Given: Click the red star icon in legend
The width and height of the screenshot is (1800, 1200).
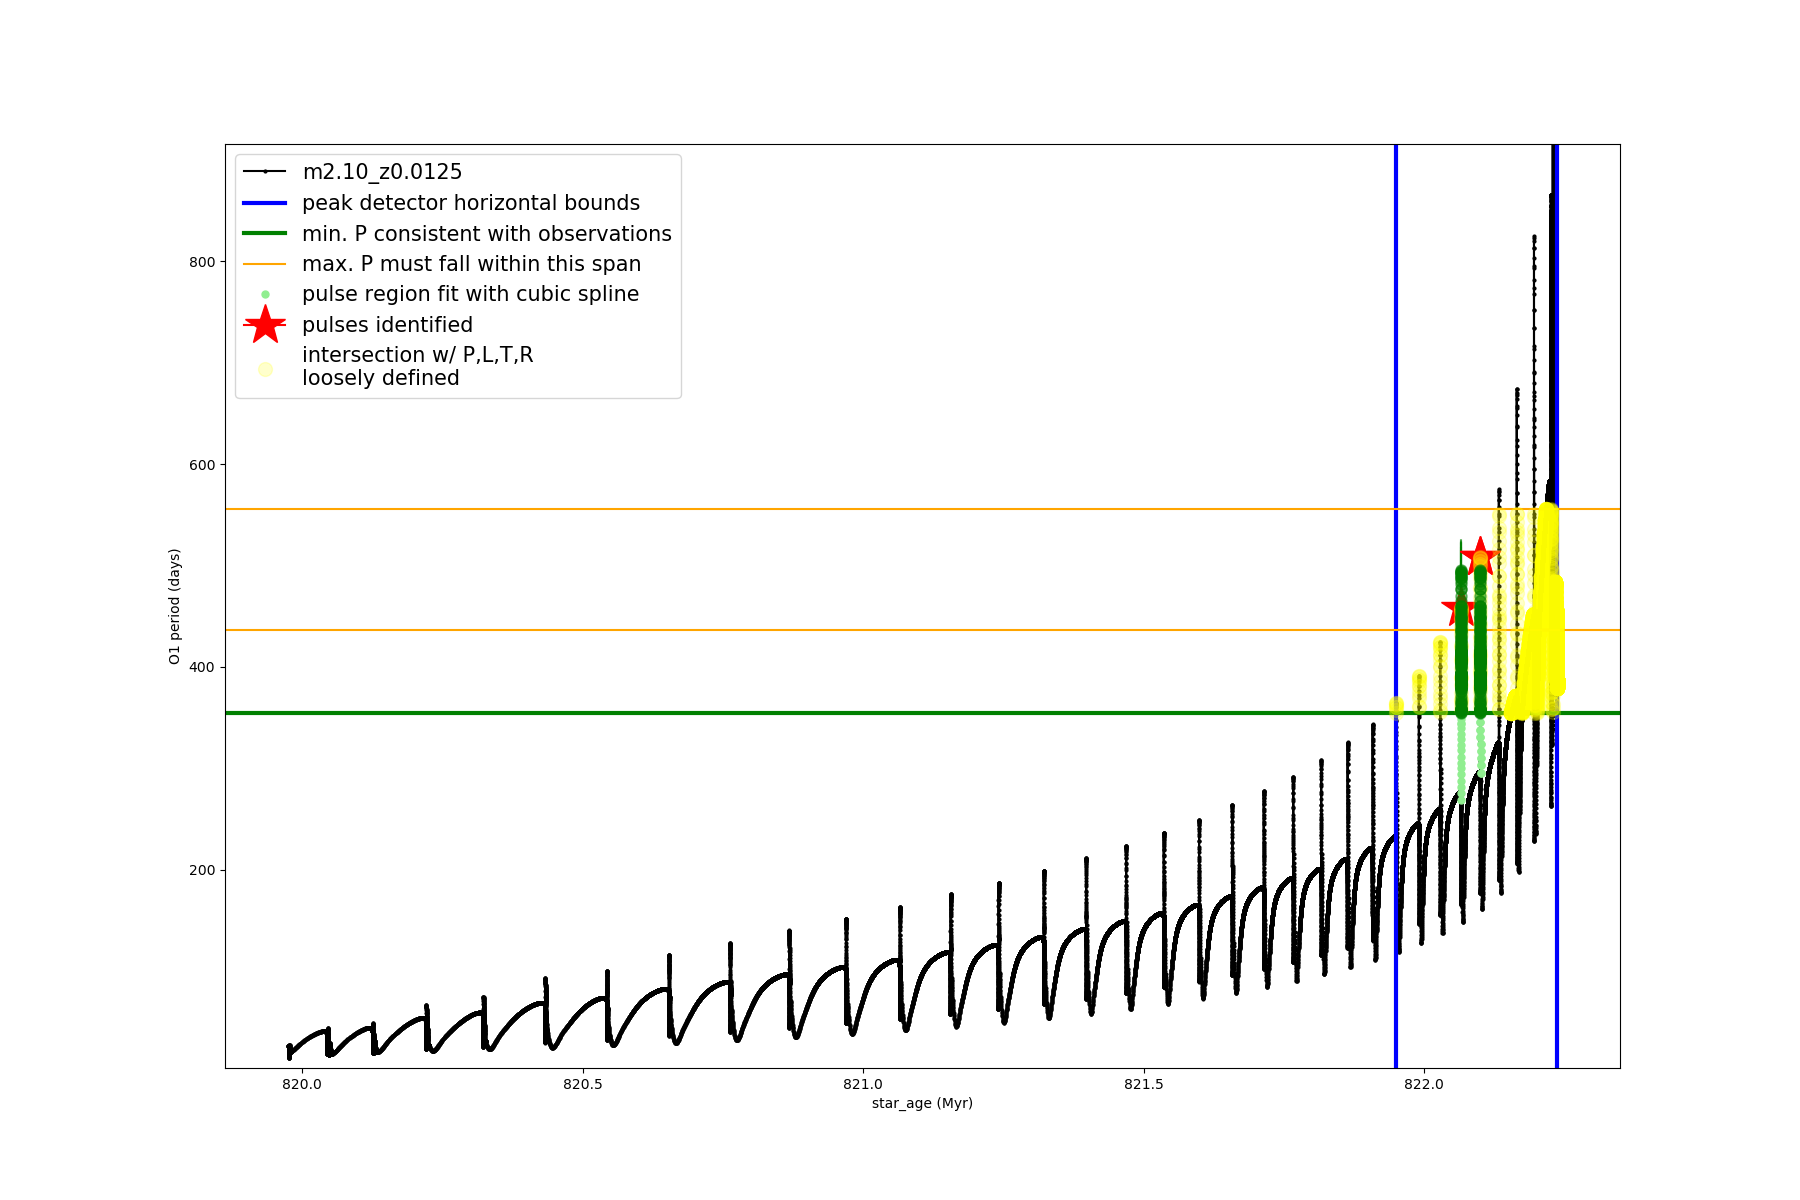Looking at the screenshot, I should (265, 325).
